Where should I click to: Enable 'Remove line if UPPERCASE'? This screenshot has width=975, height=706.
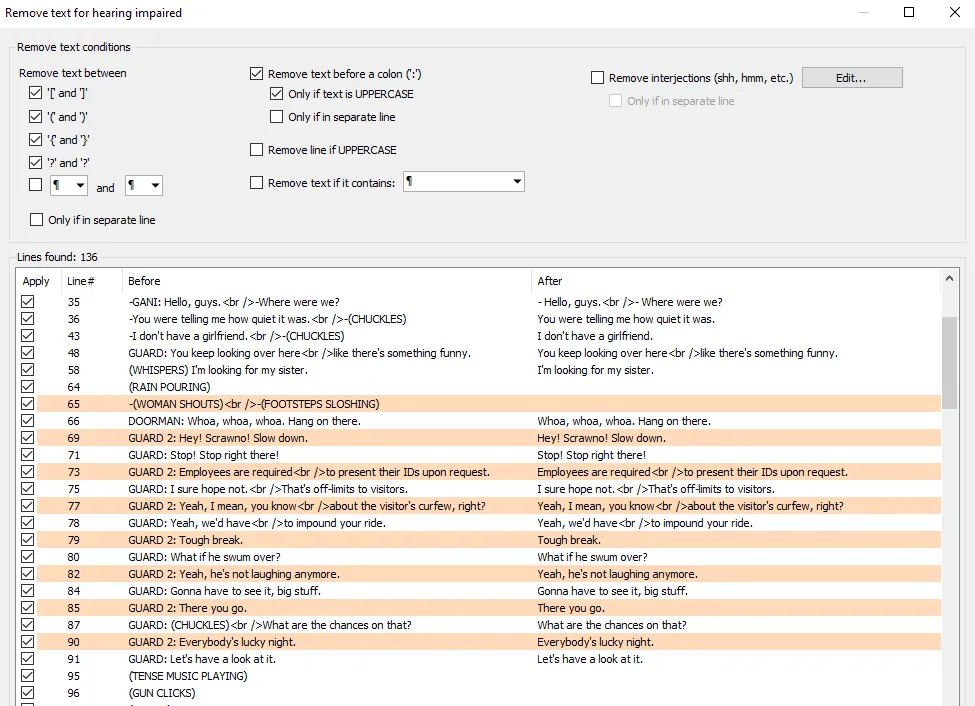pos(257,150)
